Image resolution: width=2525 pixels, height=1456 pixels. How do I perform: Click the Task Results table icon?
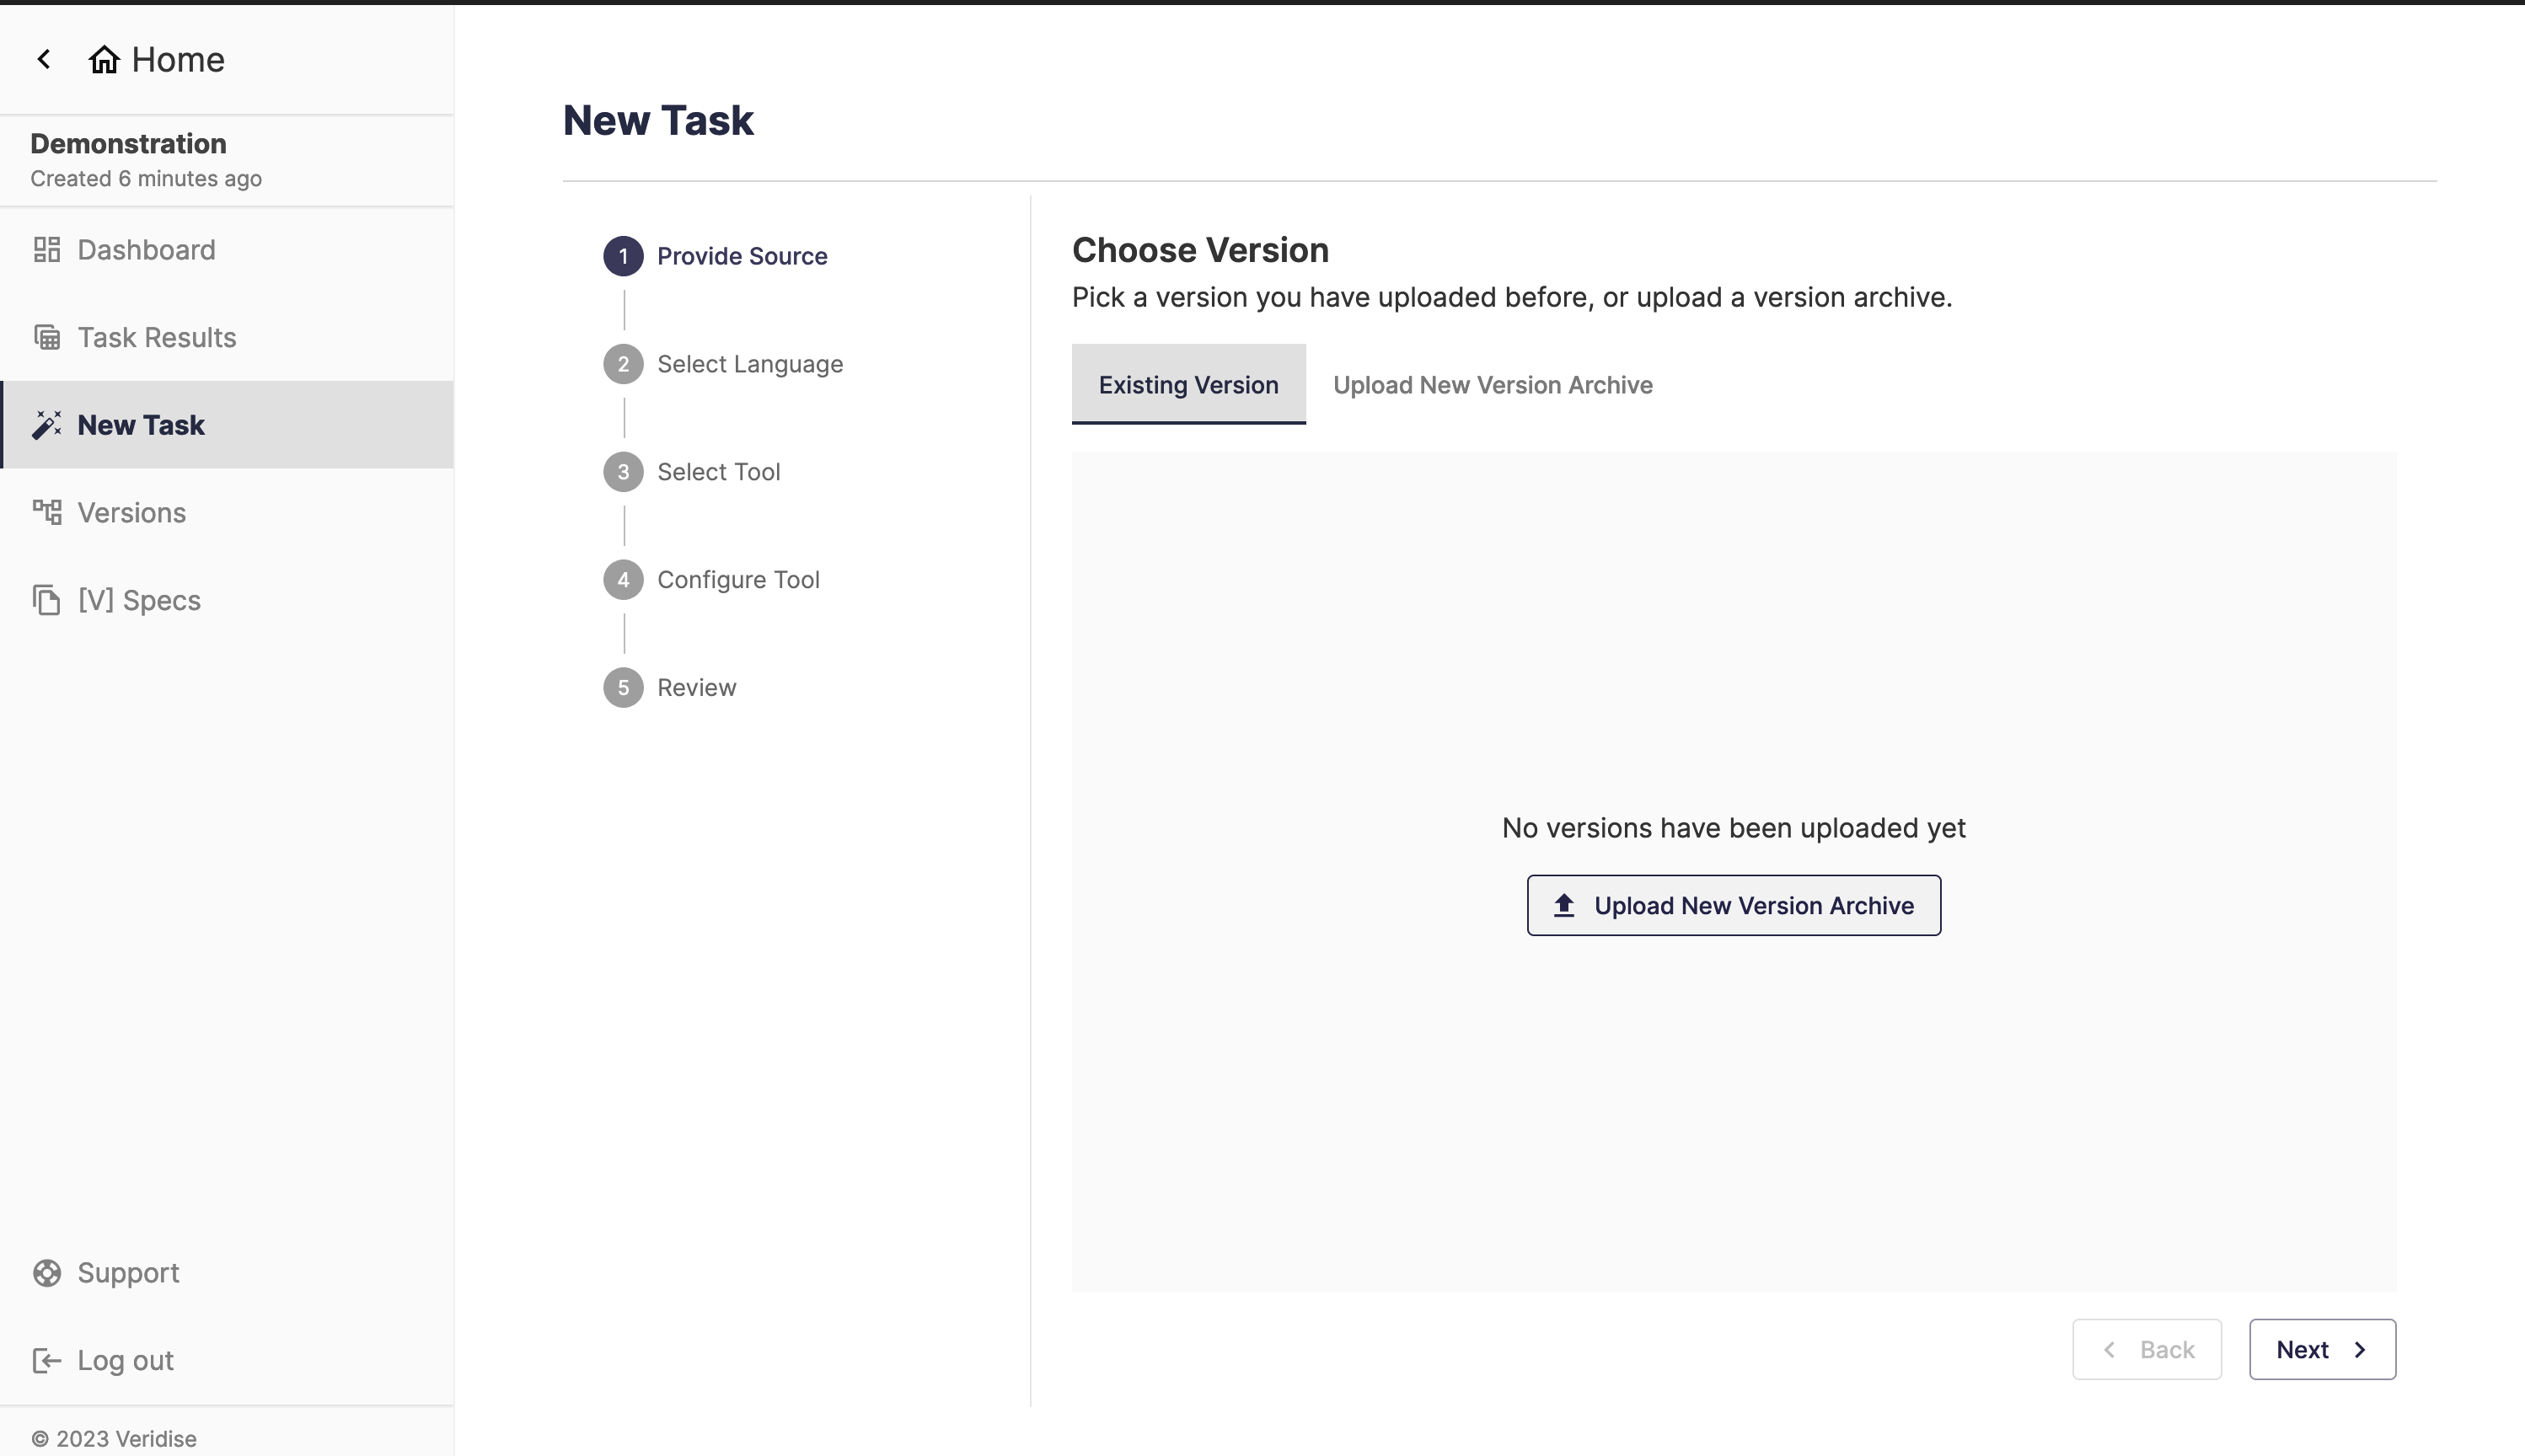(x=47, y=337)
